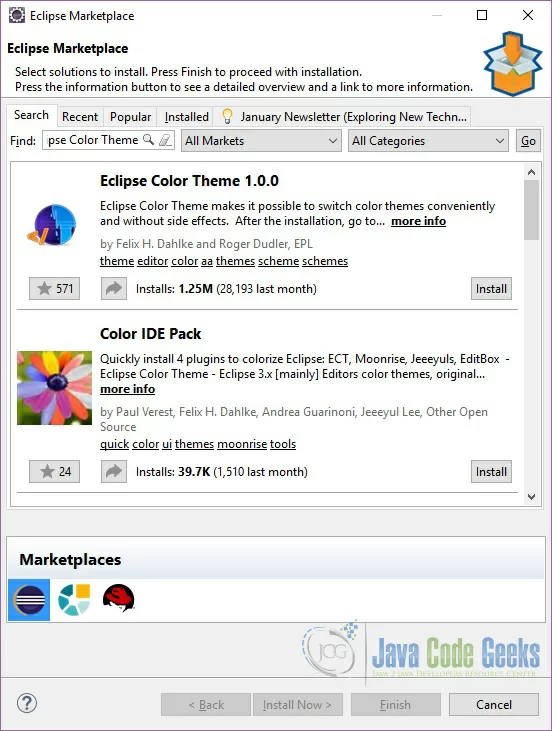Share Eclipse Color Theme via arrow icon

[x=114, y=289]
